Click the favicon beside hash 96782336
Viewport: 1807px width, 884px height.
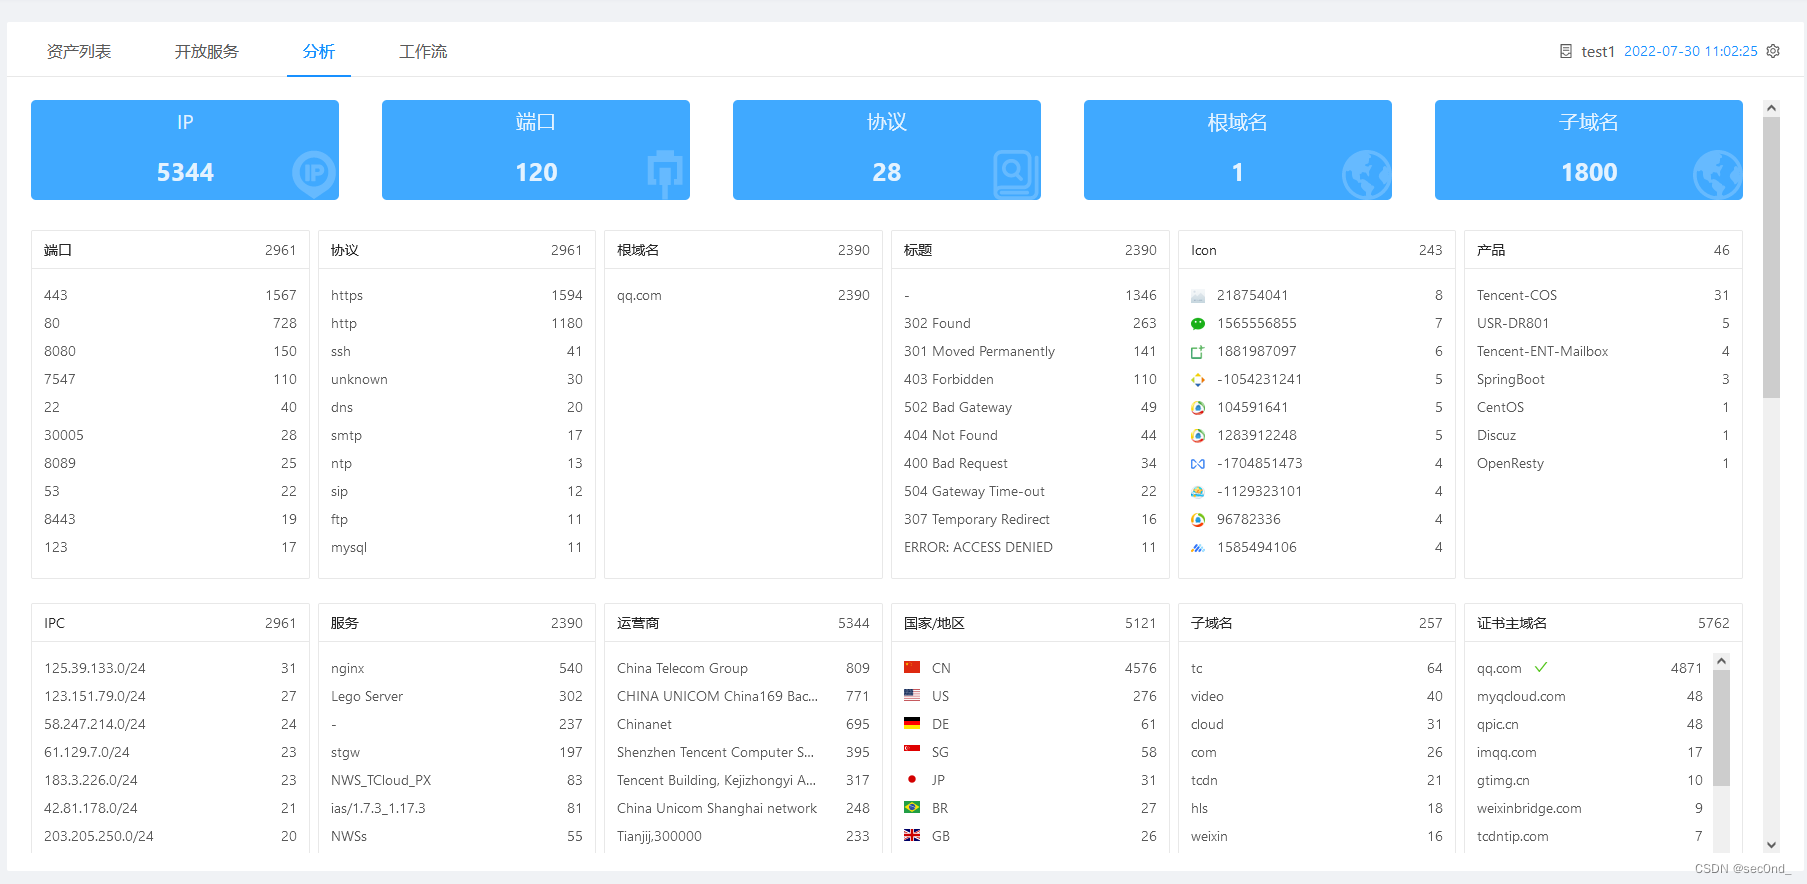[1198, 520]
